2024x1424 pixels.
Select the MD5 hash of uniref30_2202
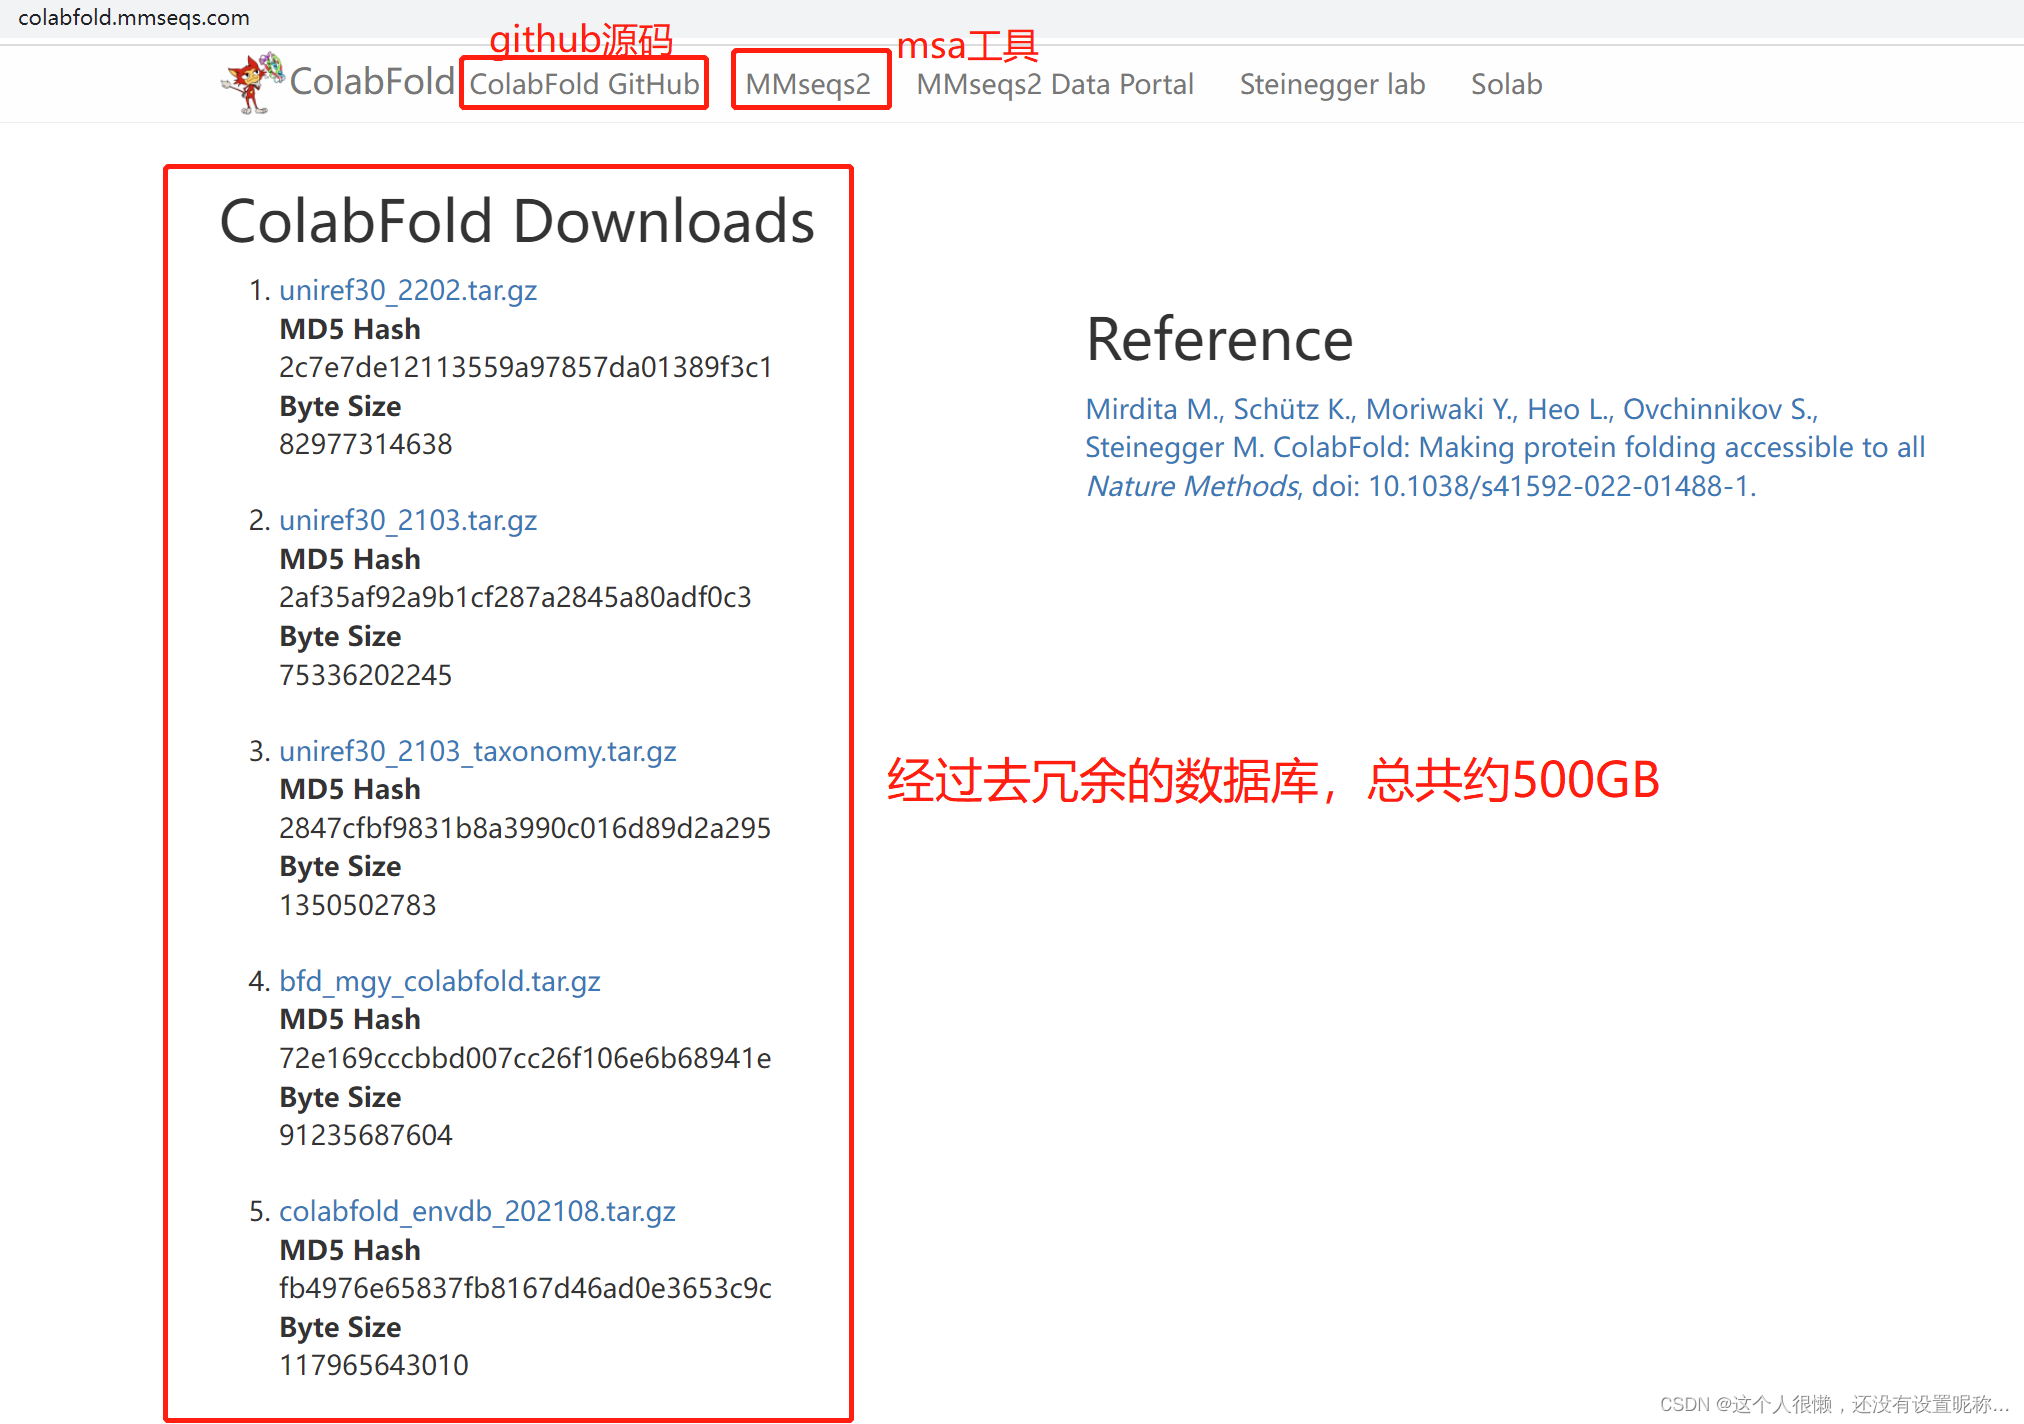pyautogui.click(x=524, y=367)
